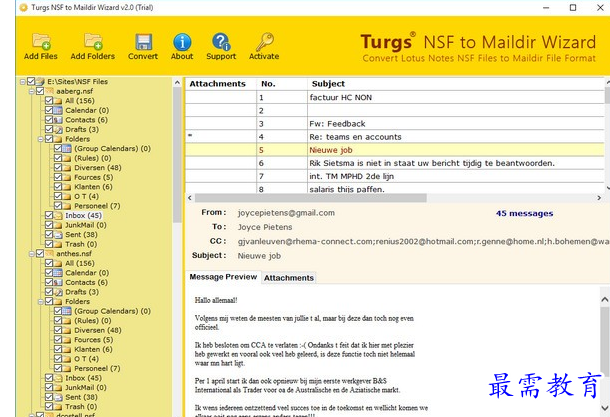Select Inbox (45) folder under anthes.nsf
The image size is (610, 417).
[83, 378]
